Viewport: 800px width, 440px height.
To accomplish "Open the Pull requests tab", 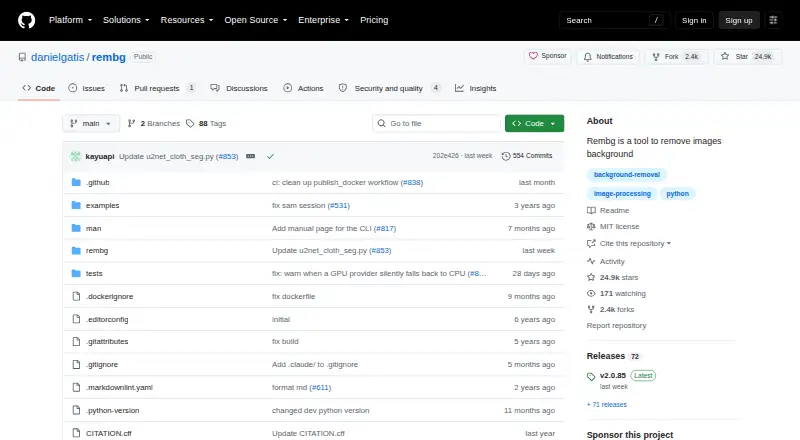I will 157,88.
